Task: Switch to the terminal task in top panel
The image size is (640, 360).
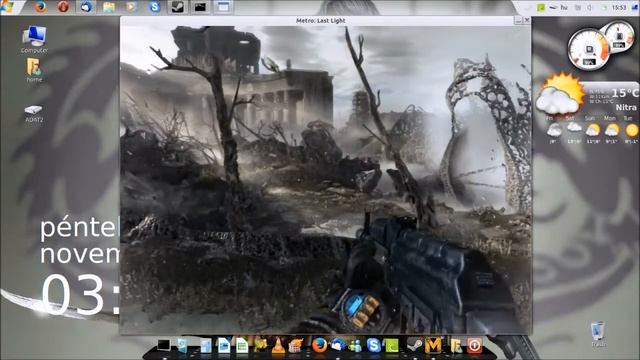Action: coord(200,7)
